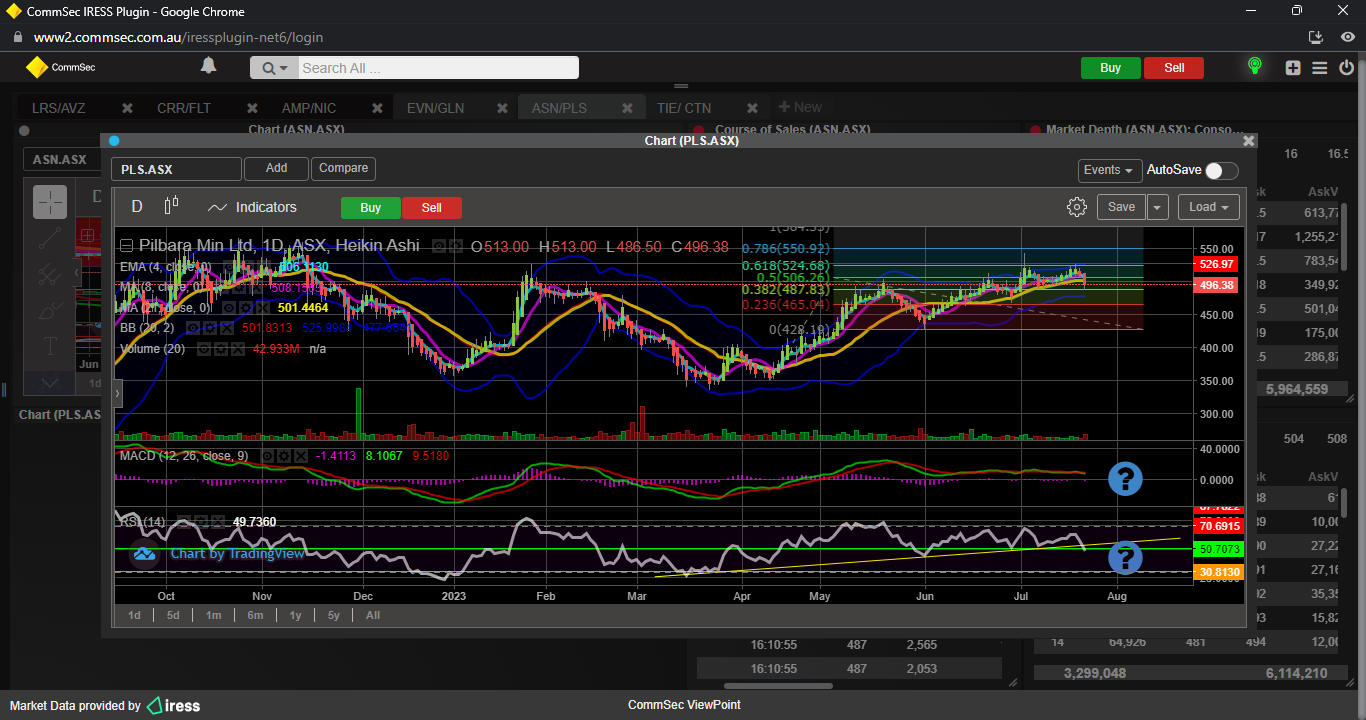This screenshot has height=720, width=1366.
Task: Set chart range to 1m
Action: pos(213,615)
